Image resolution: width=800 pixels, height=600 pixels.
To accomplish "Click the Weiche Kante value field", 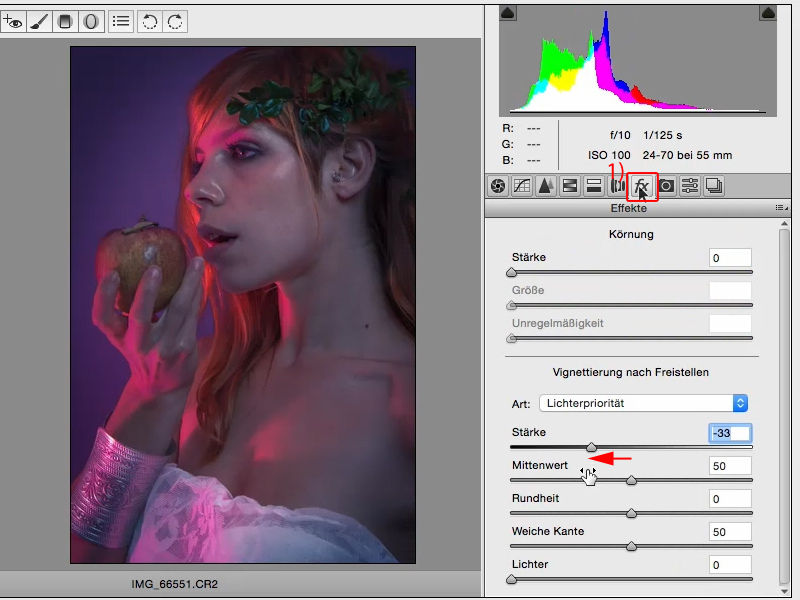I will point(731,532).
